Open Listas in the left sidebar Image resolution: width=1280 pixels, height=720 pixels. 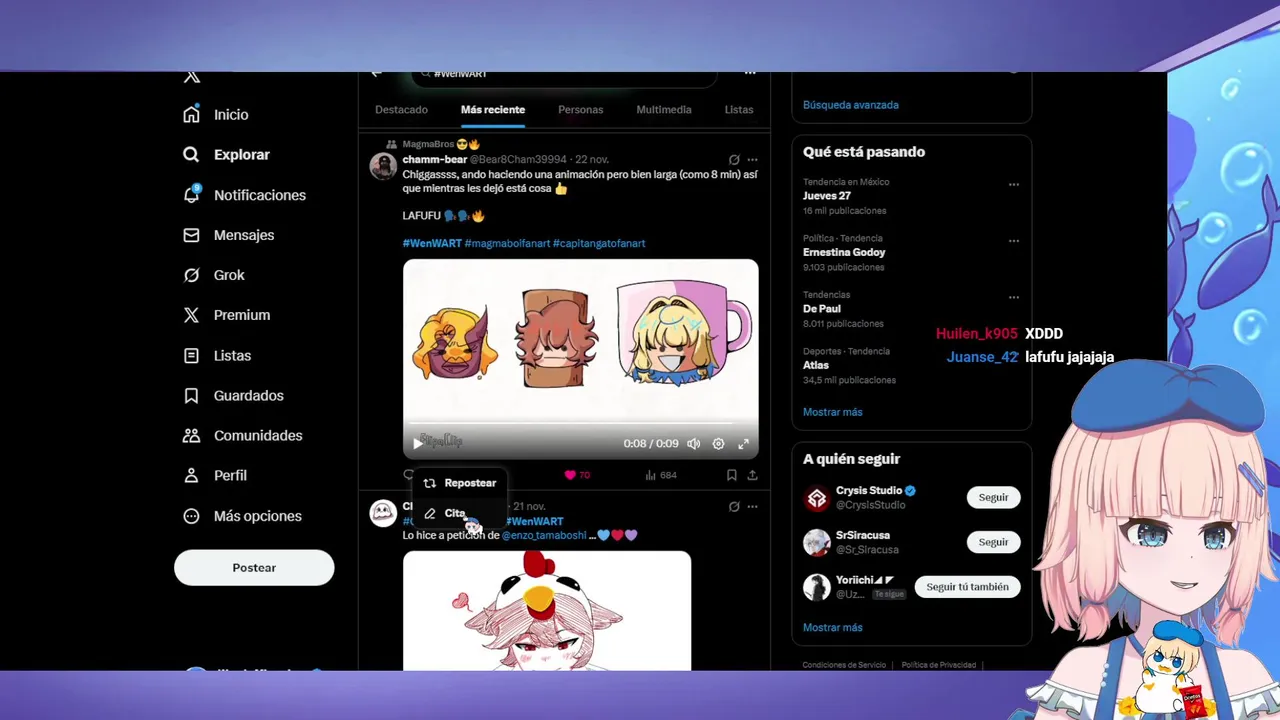coord(217,356)
